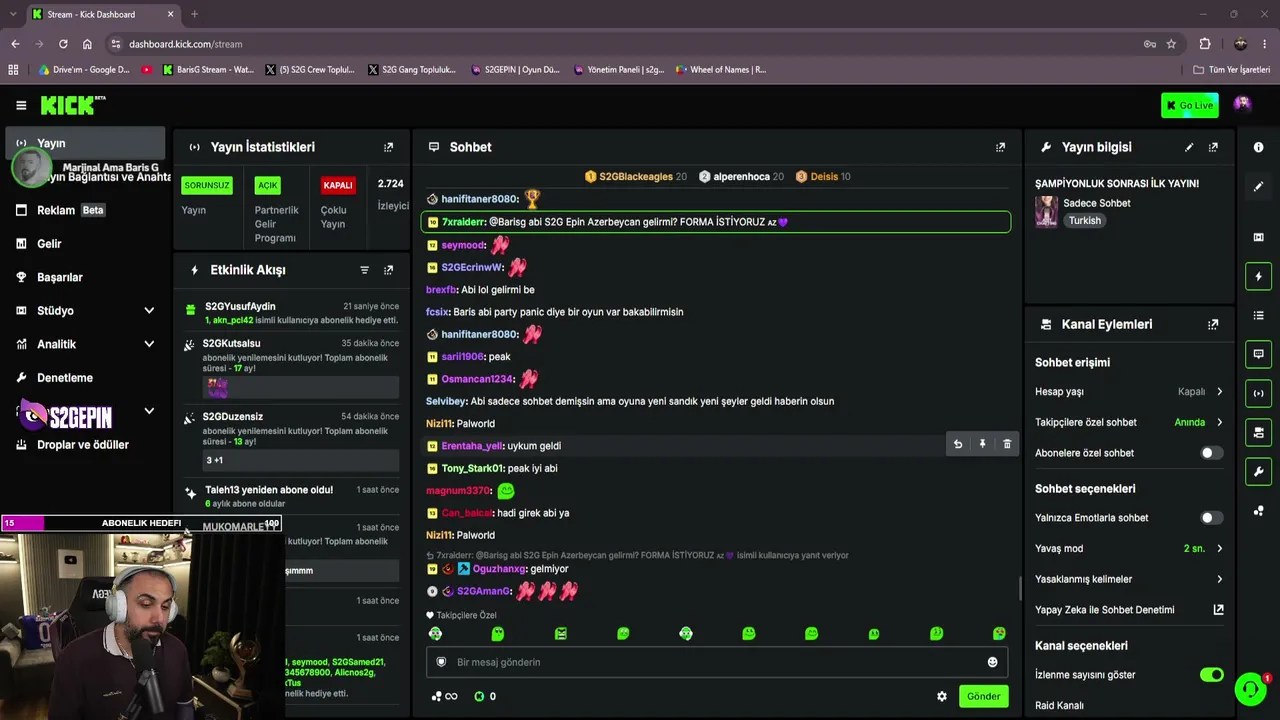
Task: Click the Gönder send button
Action: 983,696
